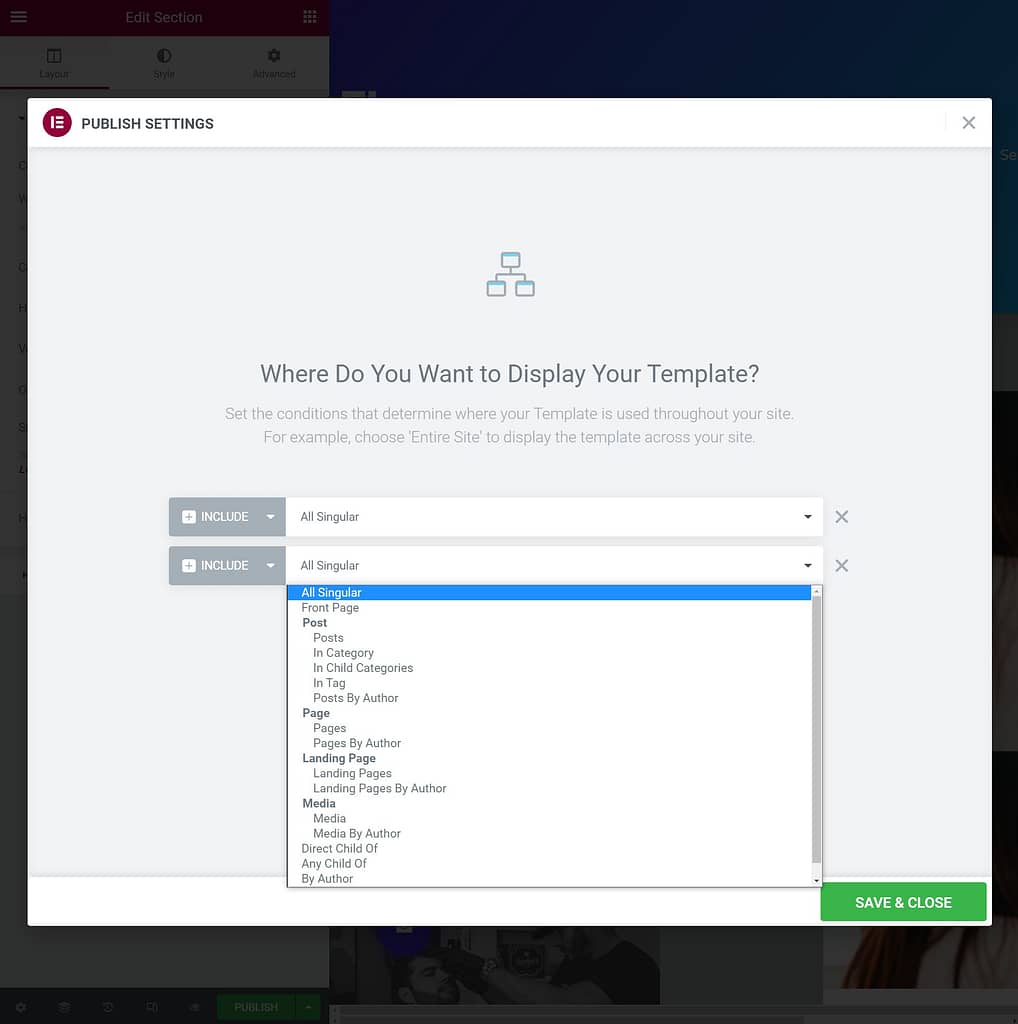Screen dimensions: 1018x1024
Task: Expand the save options arrow beside Publish
Action: [x=309, y=1007]
